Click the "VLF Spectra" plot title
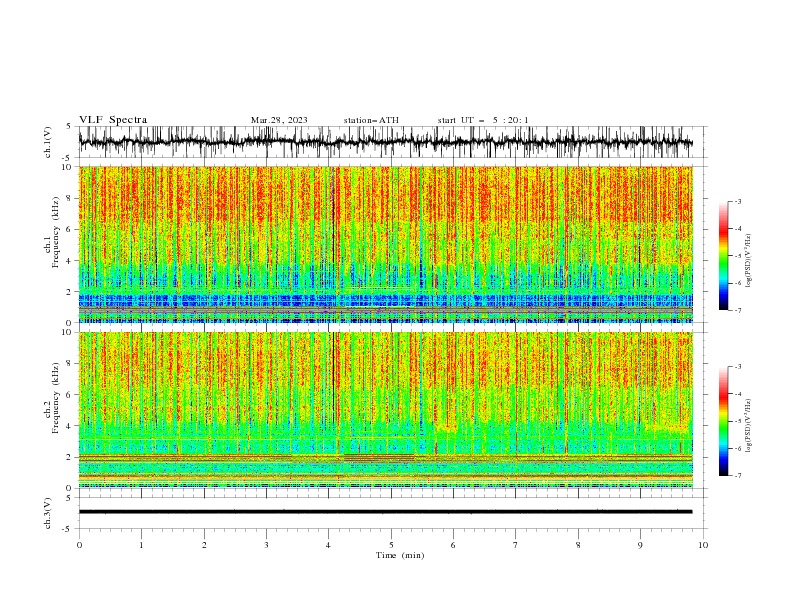The image size is (792, 612). [113, 120]
